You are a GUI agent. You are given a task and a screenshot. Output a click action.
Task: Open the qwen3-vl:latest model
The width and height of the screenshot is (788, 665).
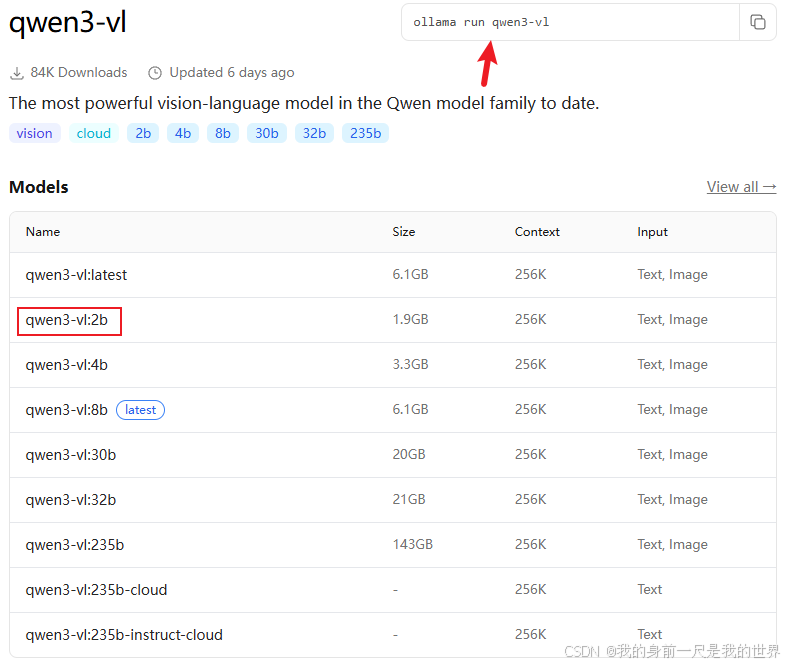76,275
